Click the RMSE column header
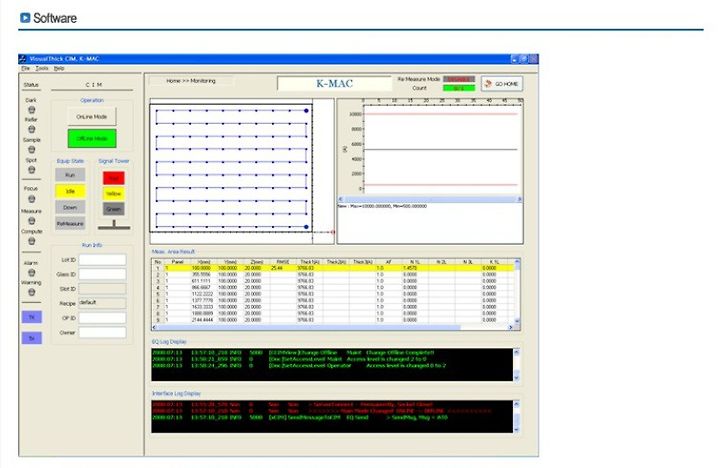 coord(283,262)
